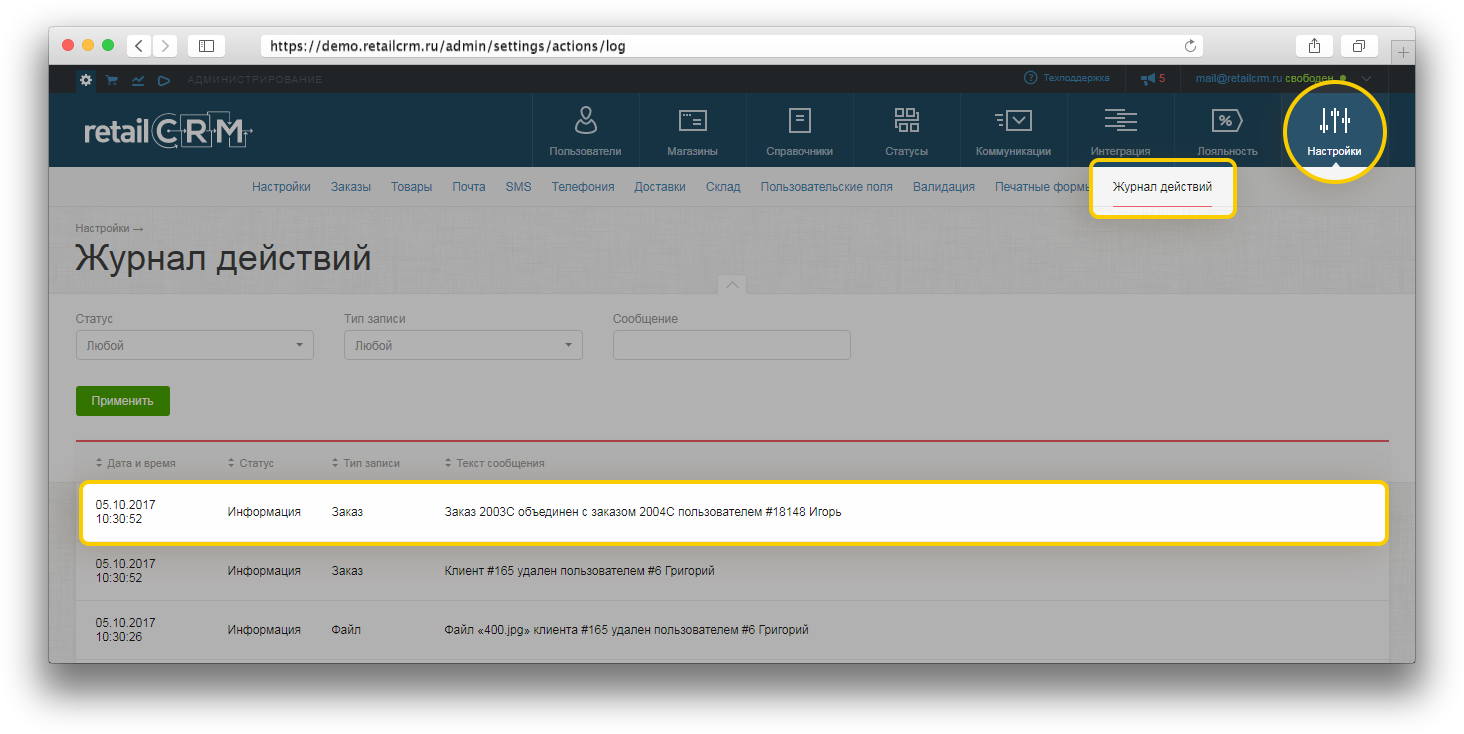1464x734 pixels.
Task: Open the Тип записи filter dropdown
Action: click(463, 345)
